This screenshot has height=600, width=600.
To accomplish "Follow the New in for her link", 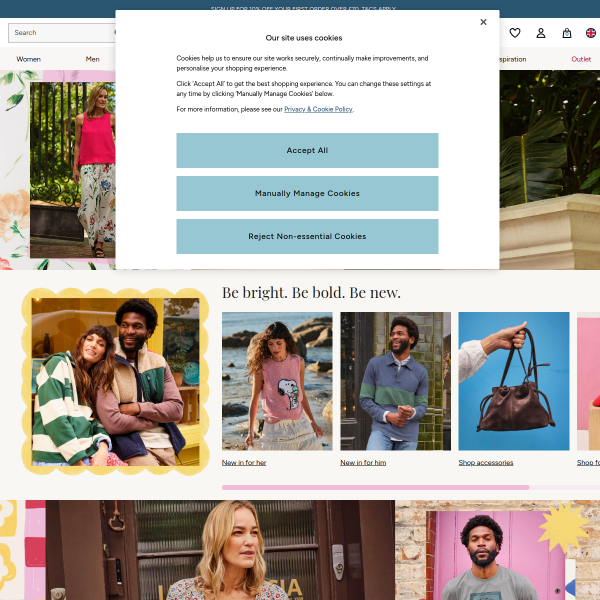I will click(244, 463).
